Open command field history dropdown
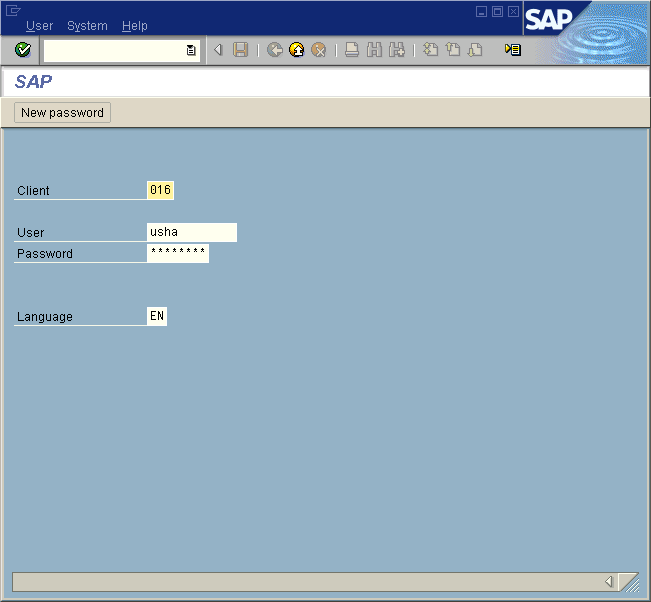The width and height of the screenshot is (651, 602). tap(191, 50)
